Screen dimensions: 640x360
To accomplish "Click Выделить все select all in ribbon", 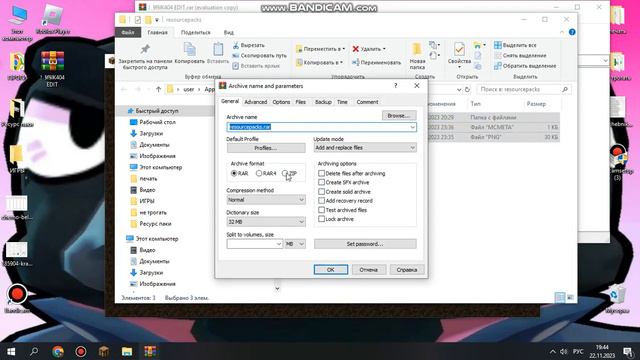I will 515,45.
